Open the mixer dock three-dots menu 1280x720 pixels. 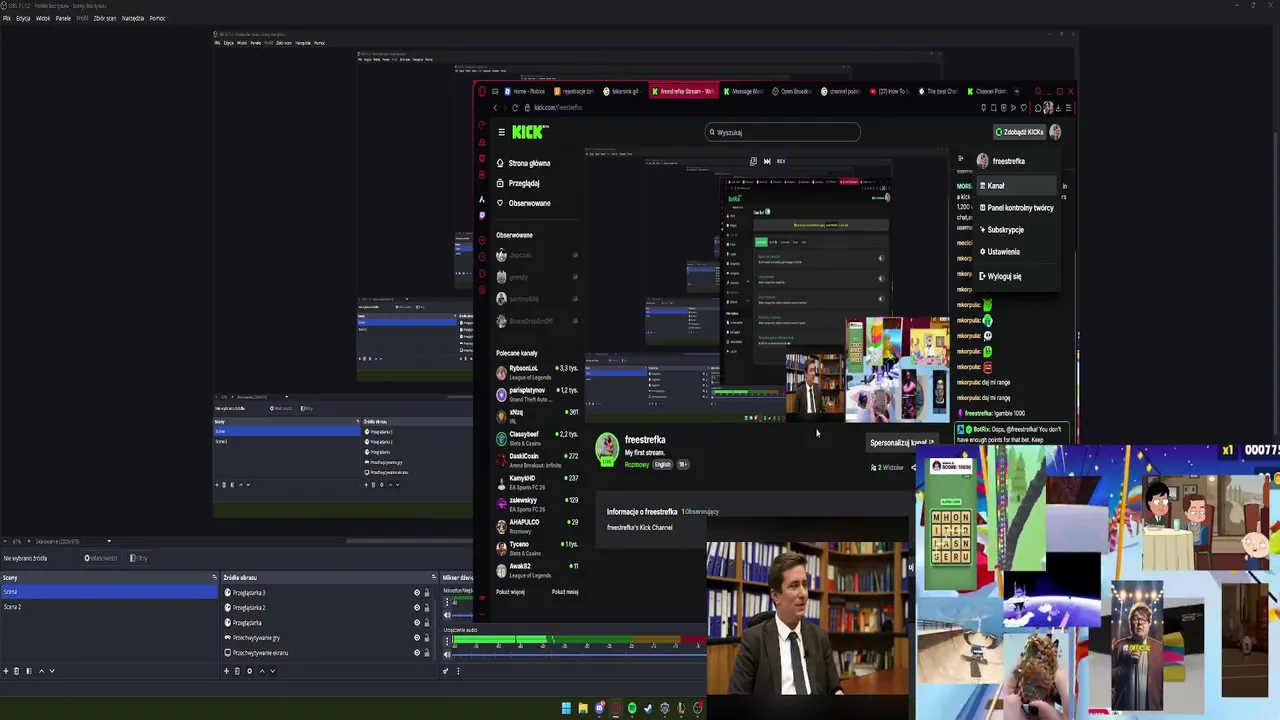point(458,671)
